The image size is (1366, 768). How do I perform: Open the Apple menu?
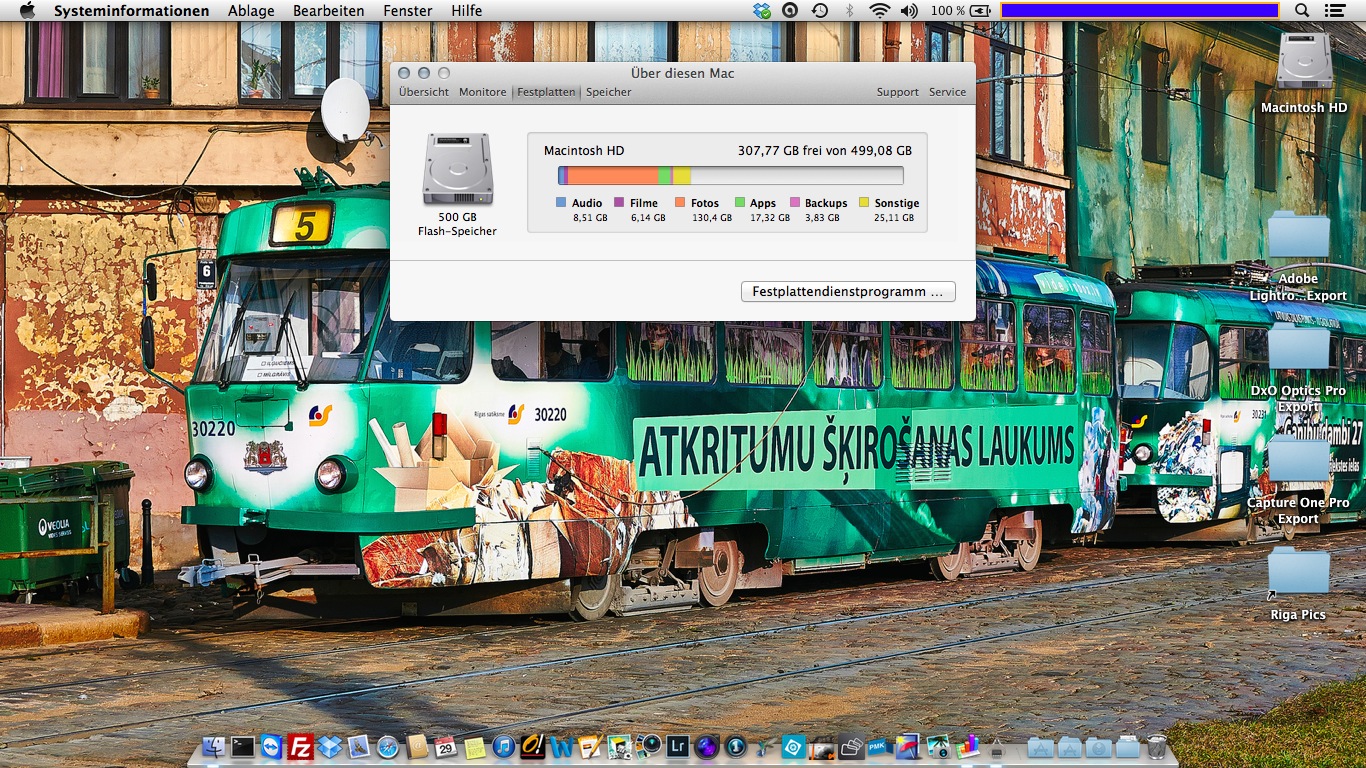pyautogui.click(x=27, y=11)
